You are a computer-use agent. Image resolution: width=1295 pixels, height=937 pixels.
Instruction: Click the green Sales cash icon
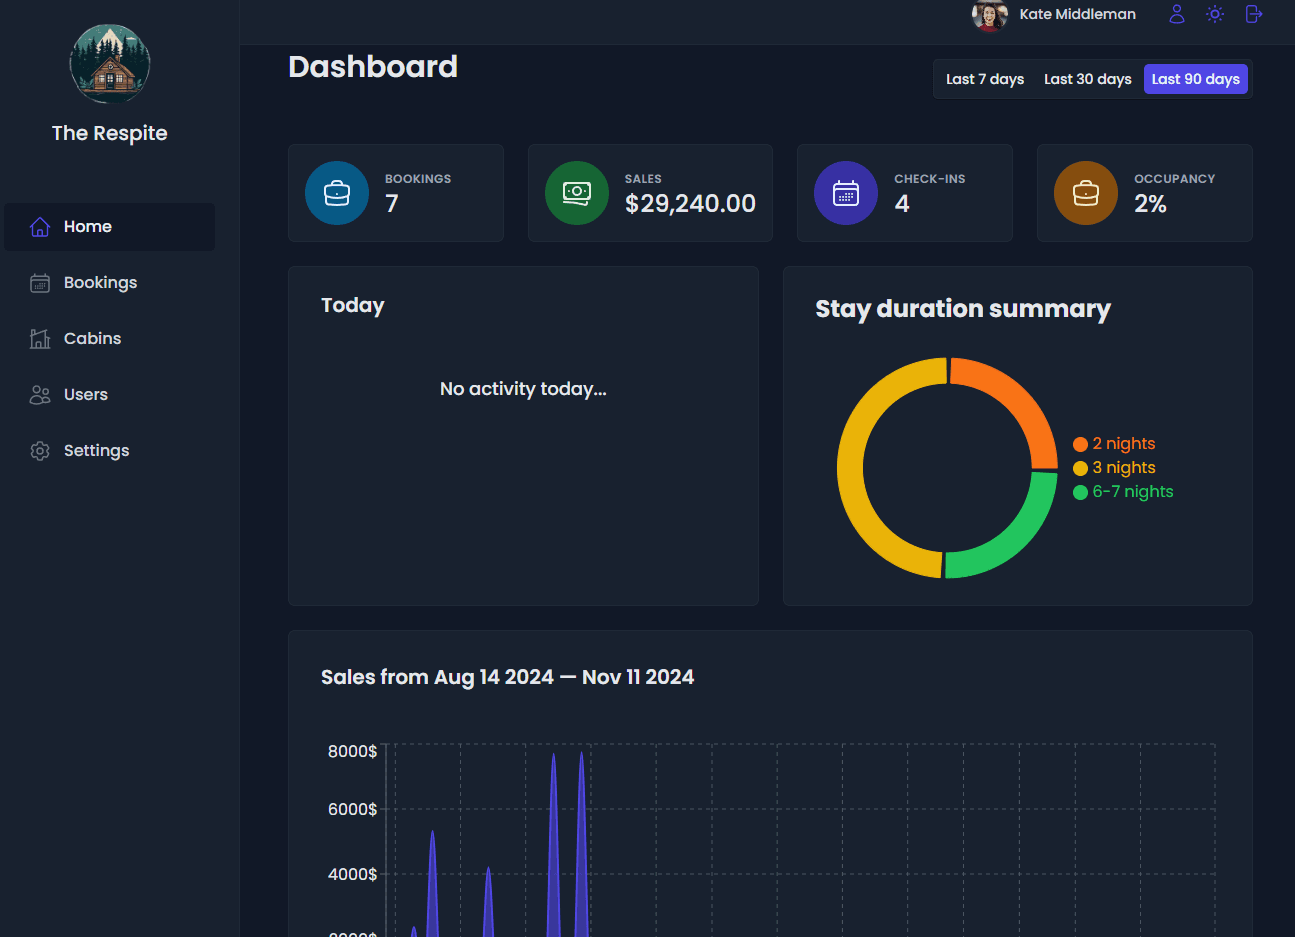577,193
